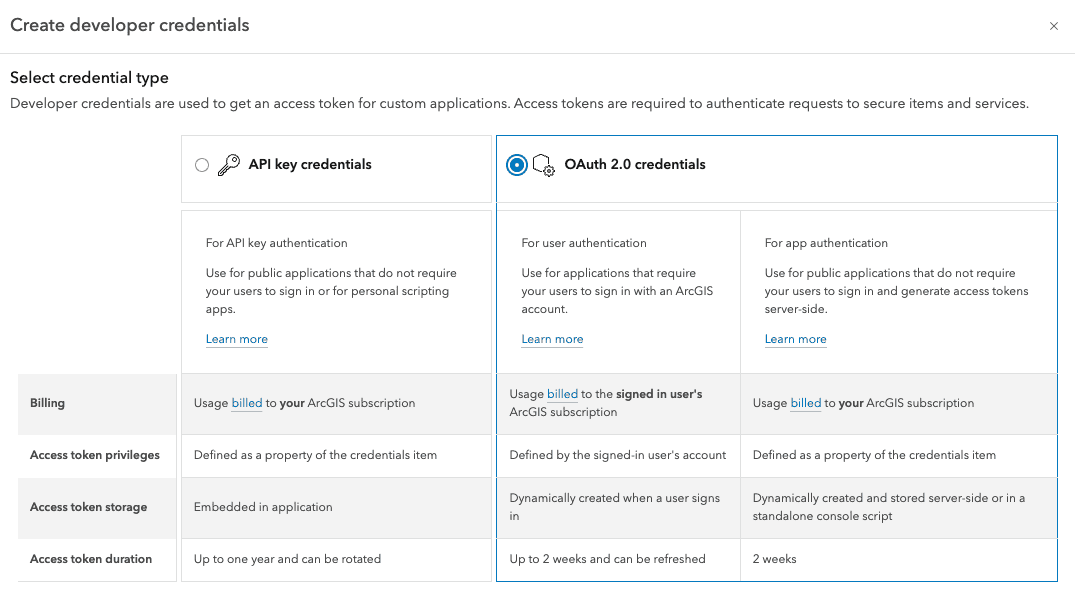Follow the billed link for signed in user's subscription
1075x598 pixels.
coord(562,394)
